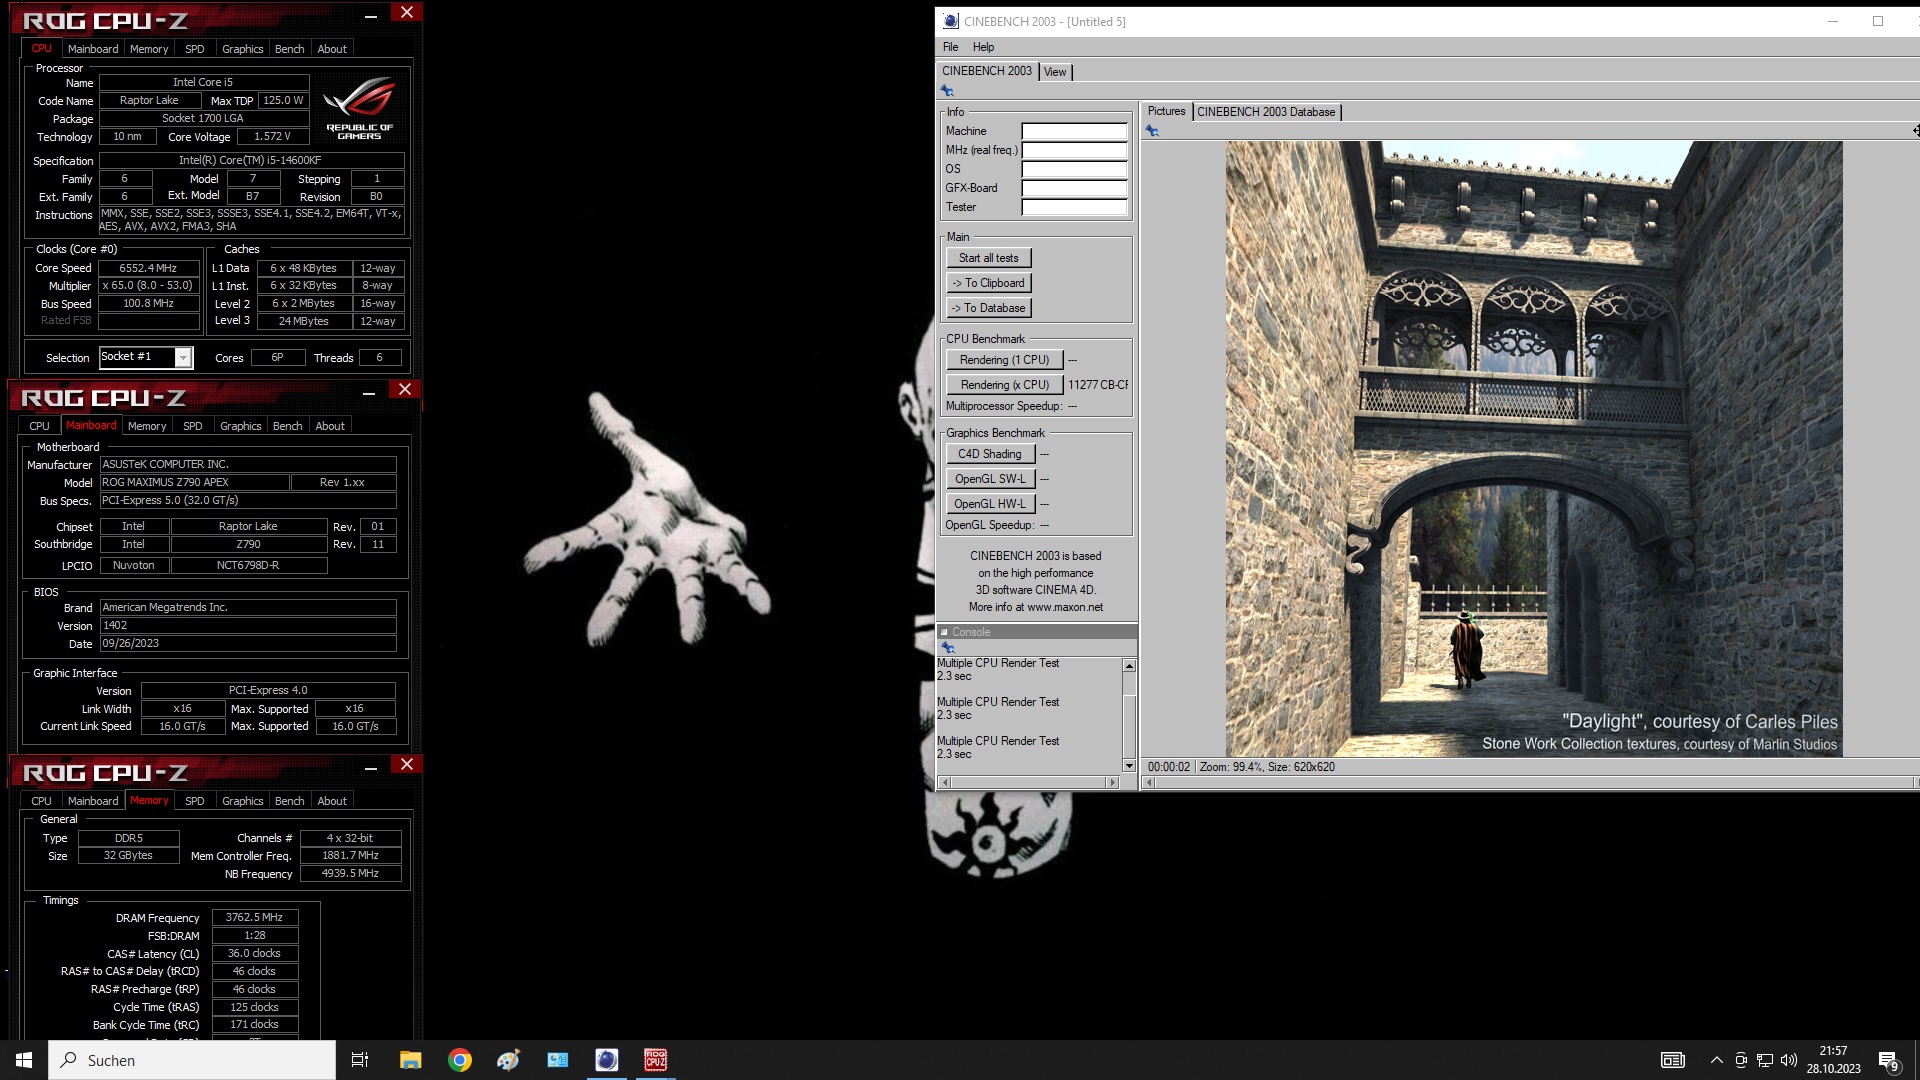Click the Republic of Gamers logo
This screenshot has width=1920, height=1080.
tap(359, 107)
